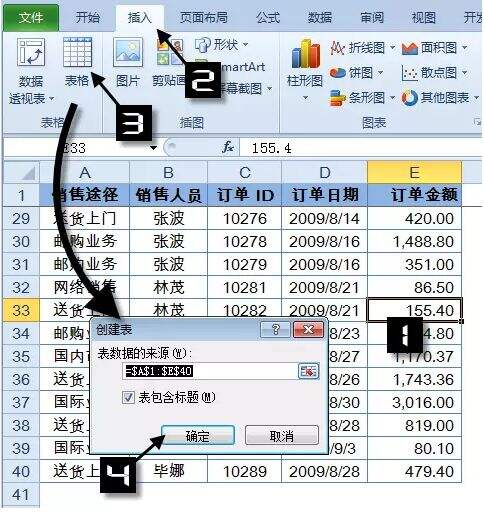The image size is (484, 513).
Task: Select column header B
Action: point(168,172)
